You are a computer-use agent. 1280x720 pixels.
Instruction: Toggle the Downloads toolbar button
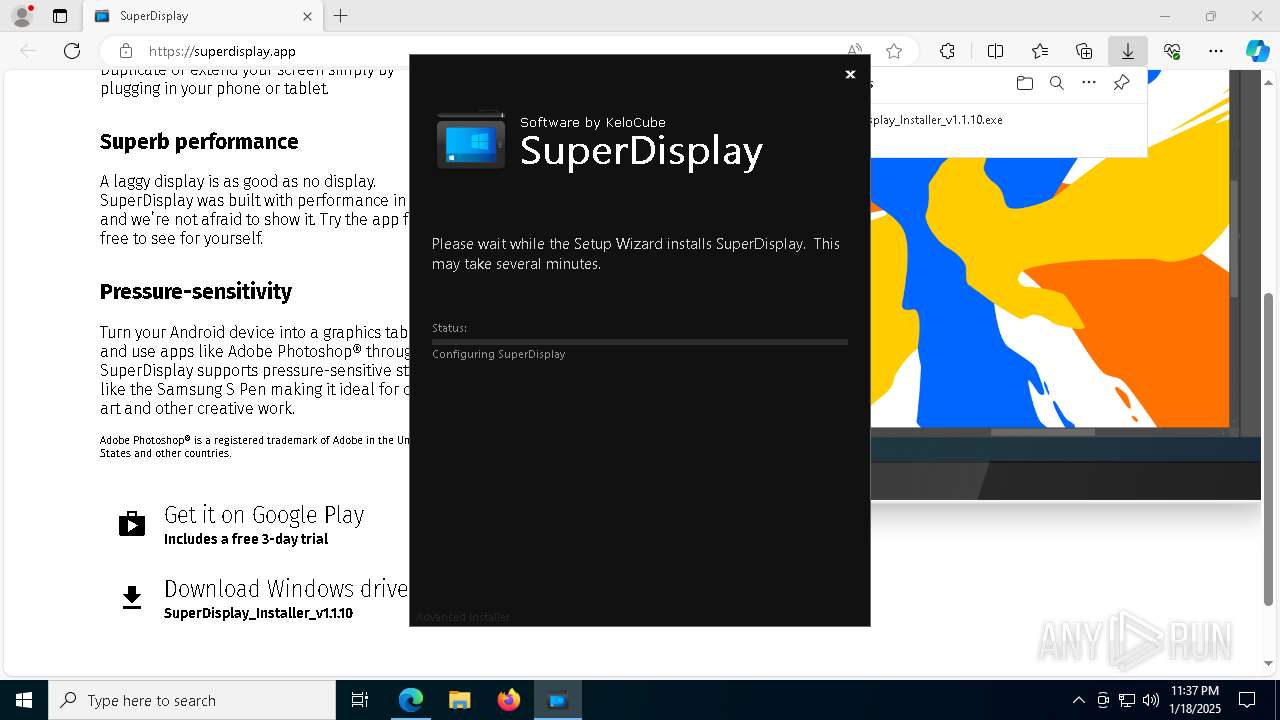coord(1128,51)
